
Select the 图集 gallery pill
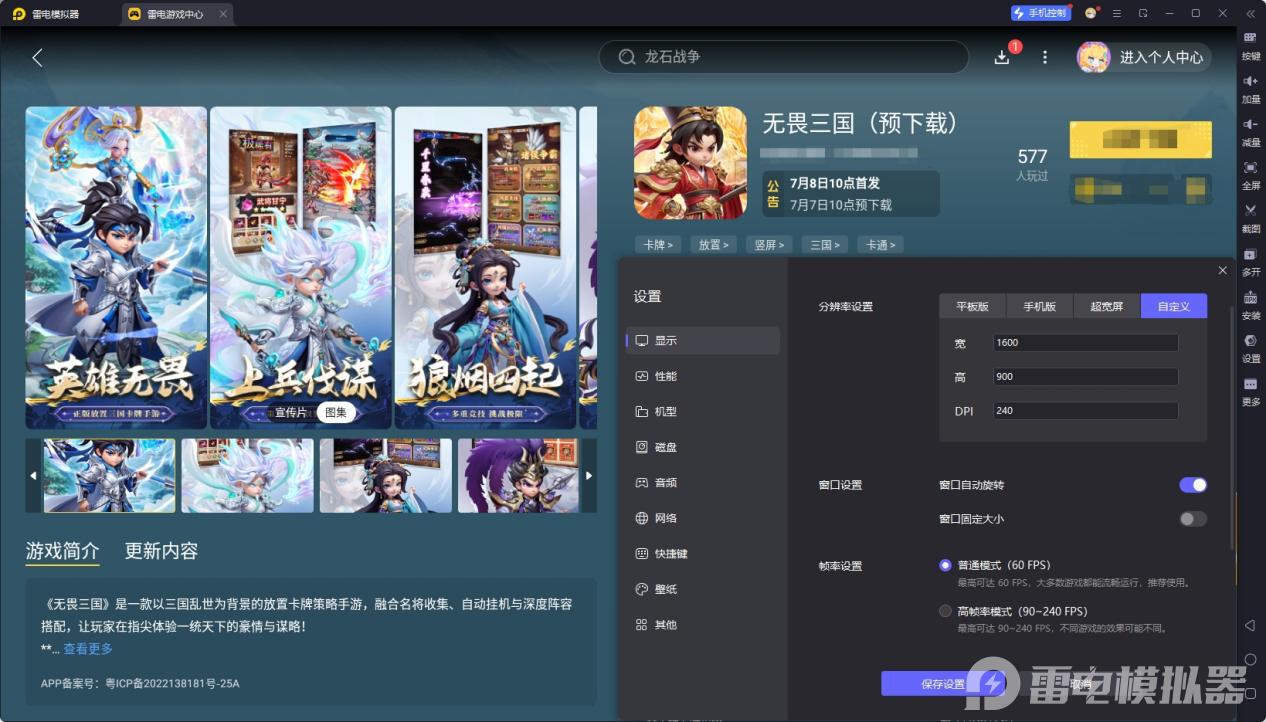coord(336,412)
